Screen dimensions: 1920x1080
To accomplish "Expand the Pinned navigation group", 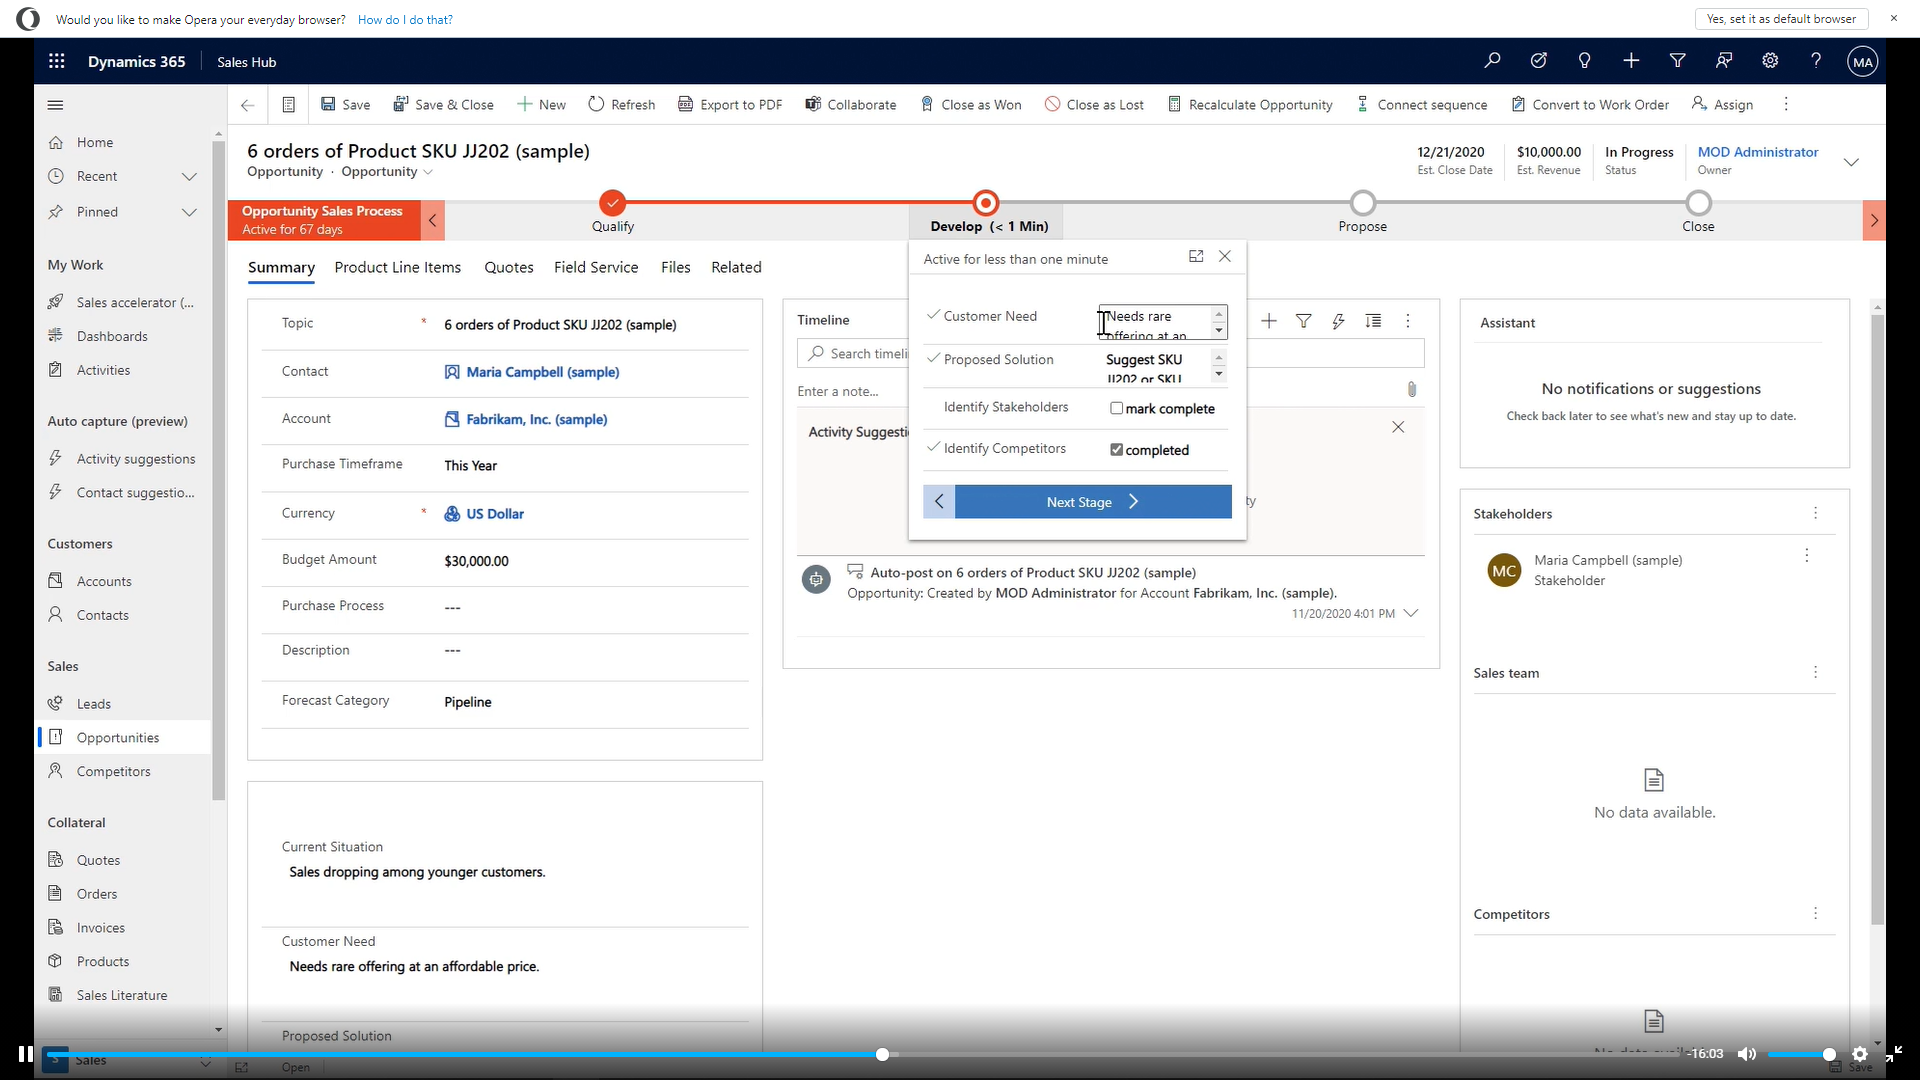I will click(189, 212).
